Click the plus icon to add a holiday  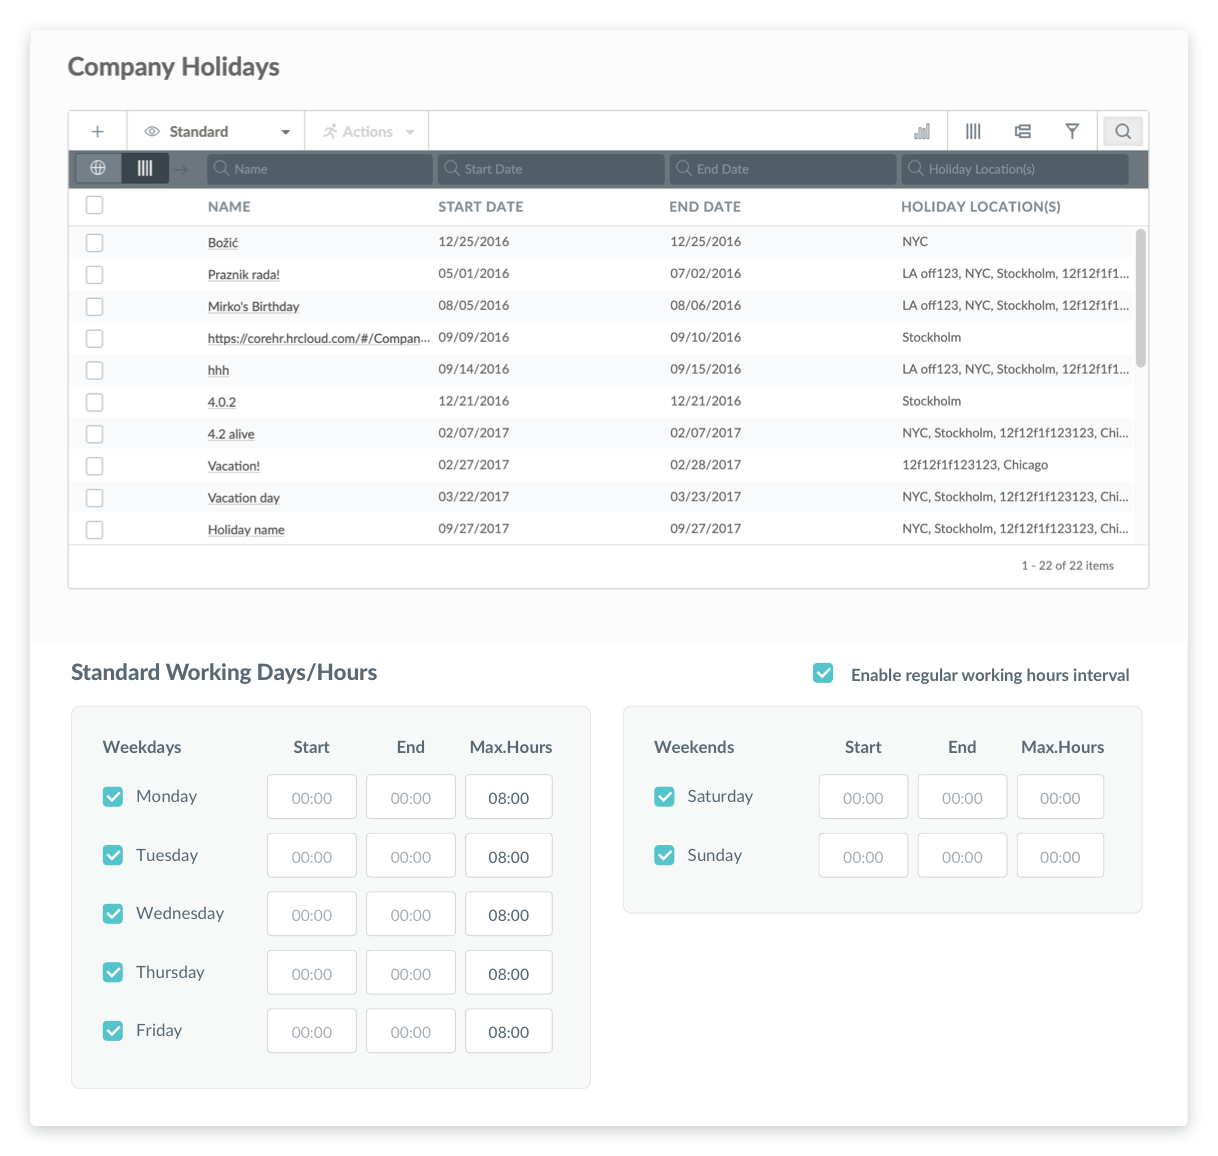(97, 131)
